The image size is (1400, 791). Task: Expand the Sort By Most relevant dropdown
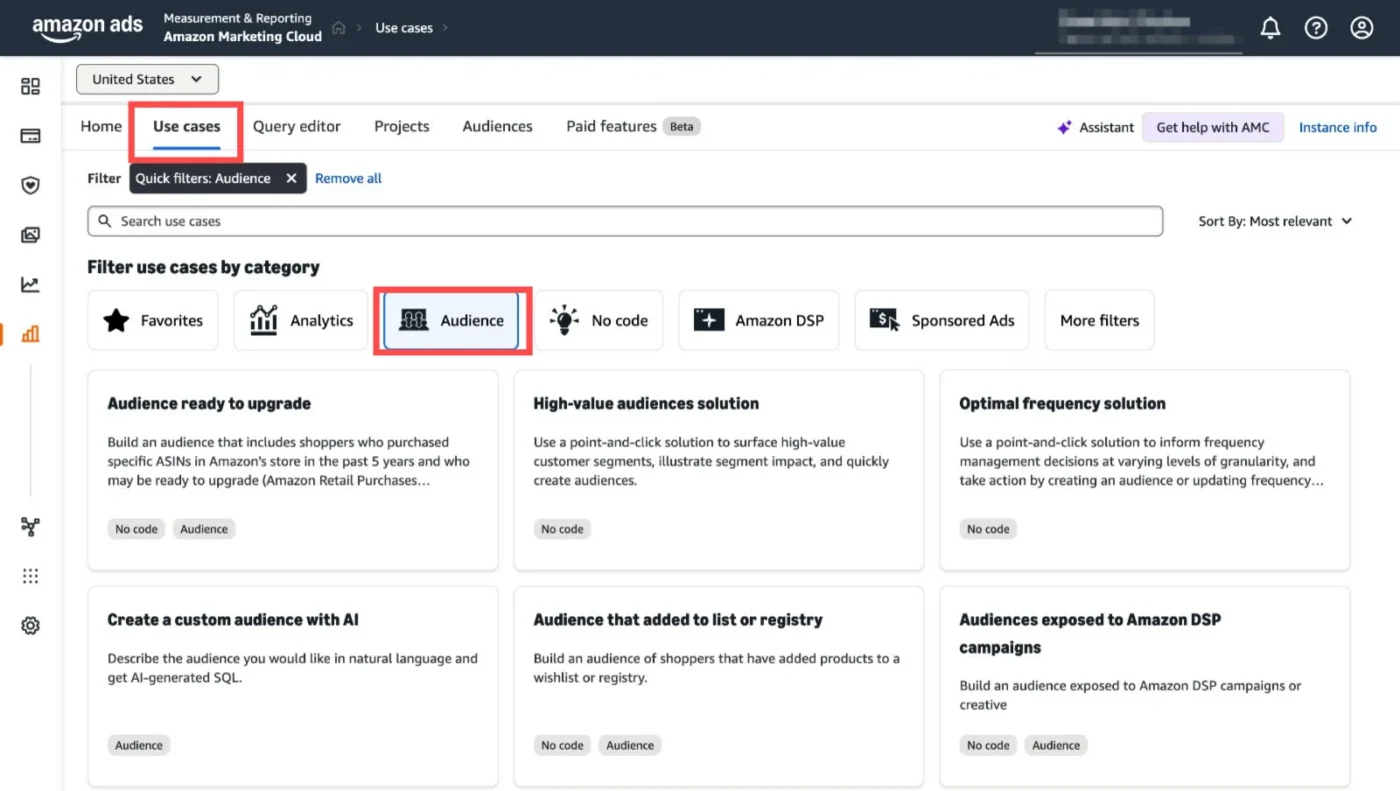click(1275, 221)
